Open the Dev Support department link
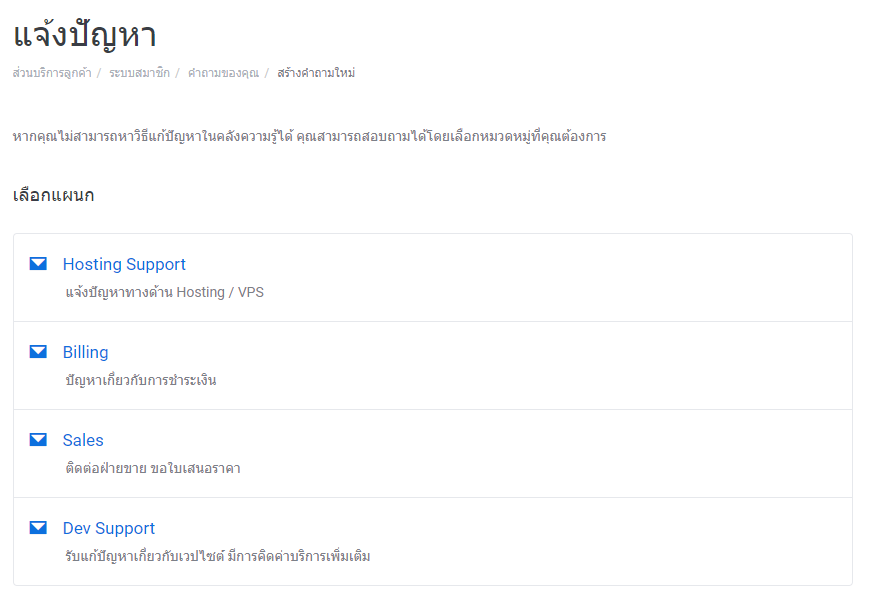This screenshot has height=600, width=871. tap(108, 528)
